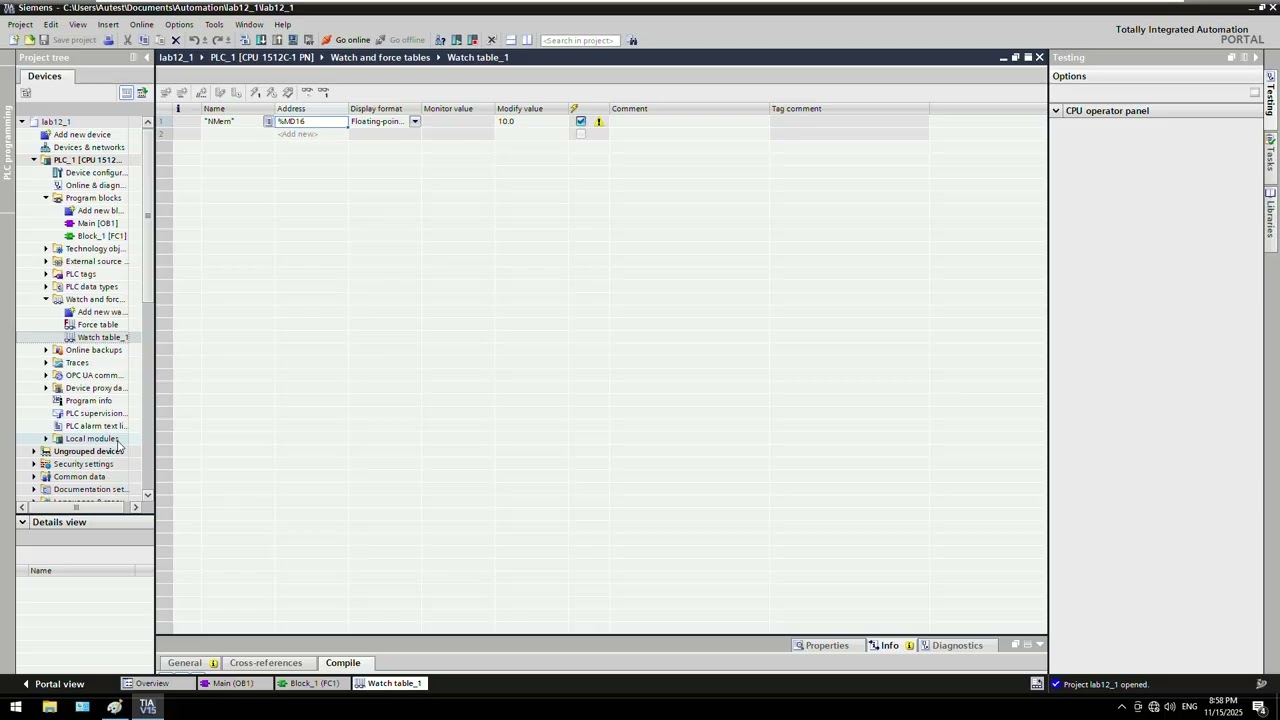
Task: Click the Download to device icon
Action: 261,40
